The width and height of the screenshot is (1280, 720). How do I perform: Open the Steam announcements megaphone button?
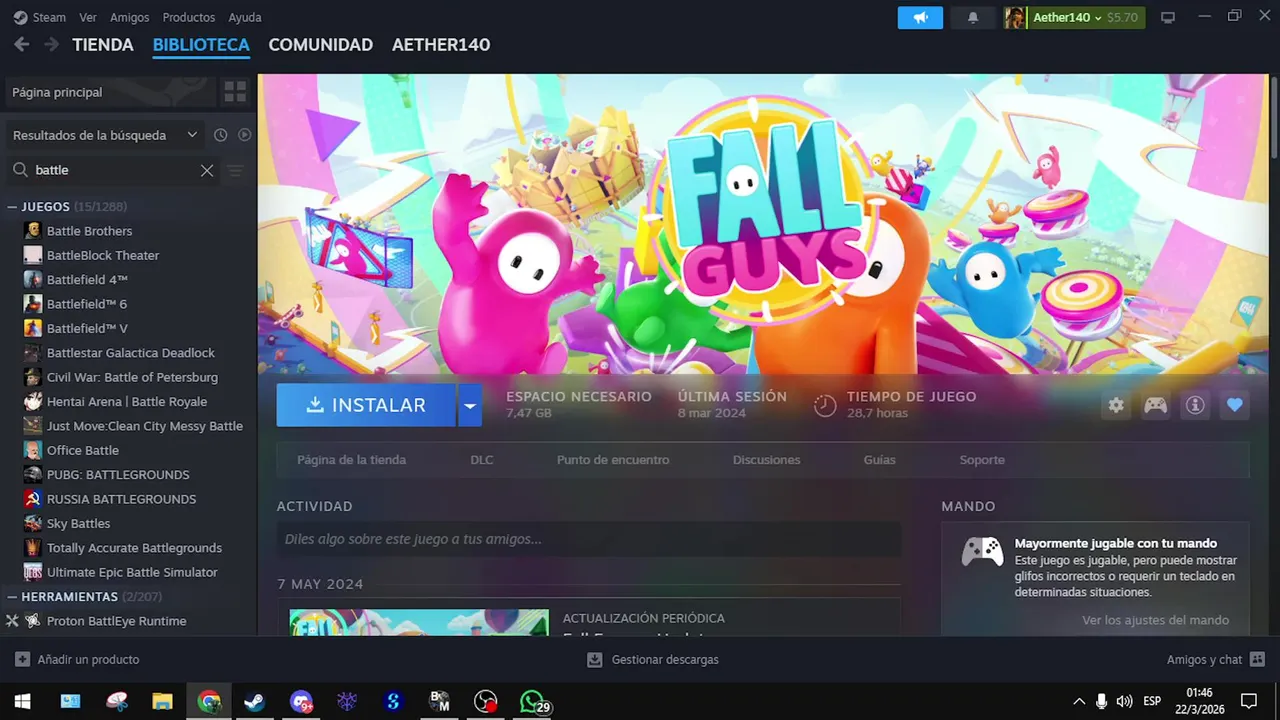tap(920, 18)
